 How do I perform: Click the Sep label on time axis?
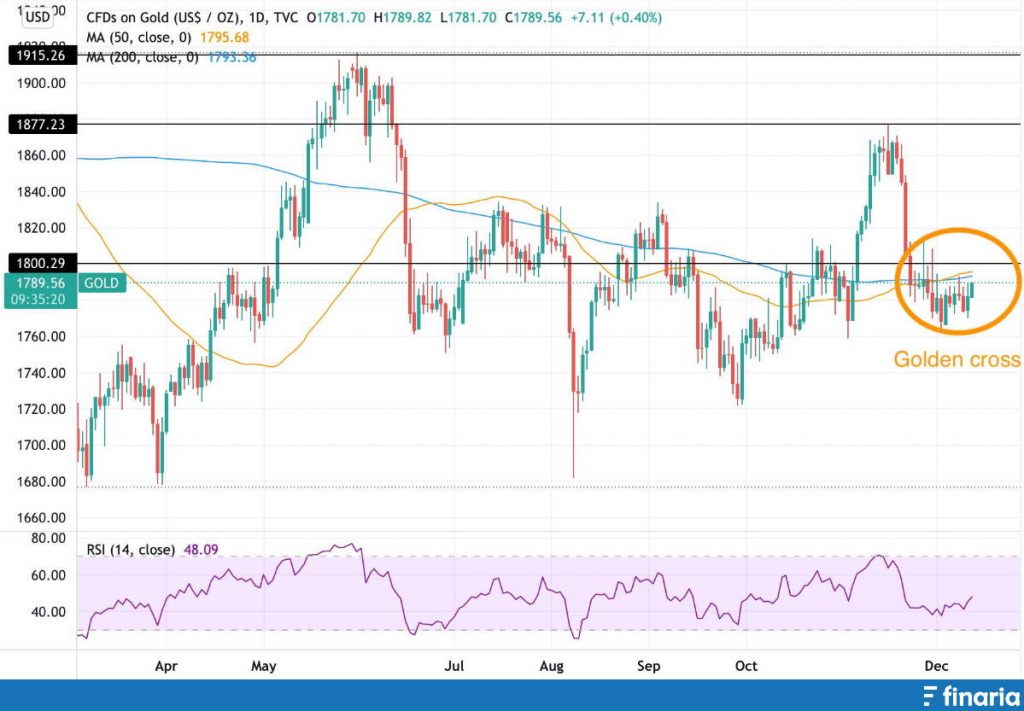click(649, 667)
